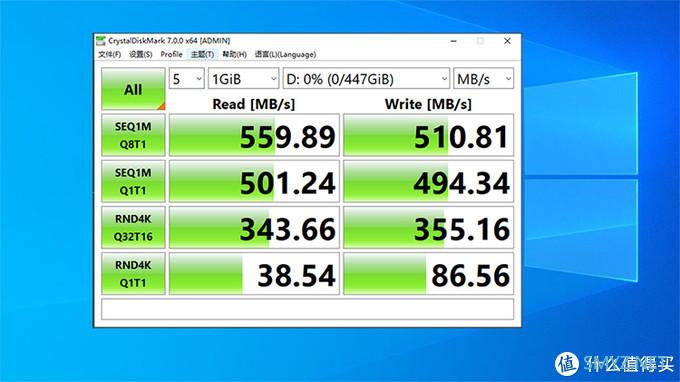Run the RND4K Q1T1 benchmark
Image resolution: width=680 pixels, height=382 pixels.
pos(133,274)
